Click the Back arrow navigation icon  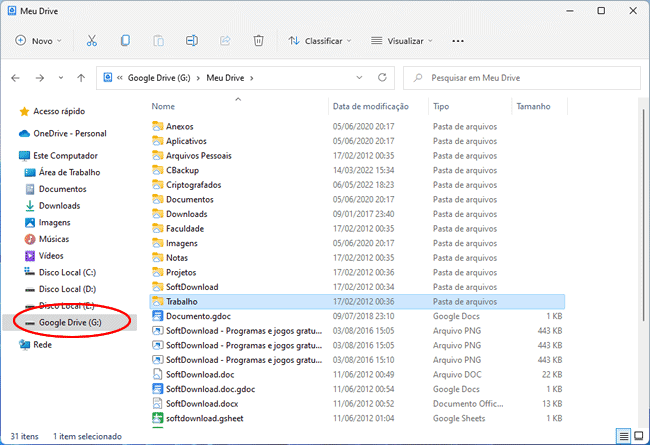point(16,77)
